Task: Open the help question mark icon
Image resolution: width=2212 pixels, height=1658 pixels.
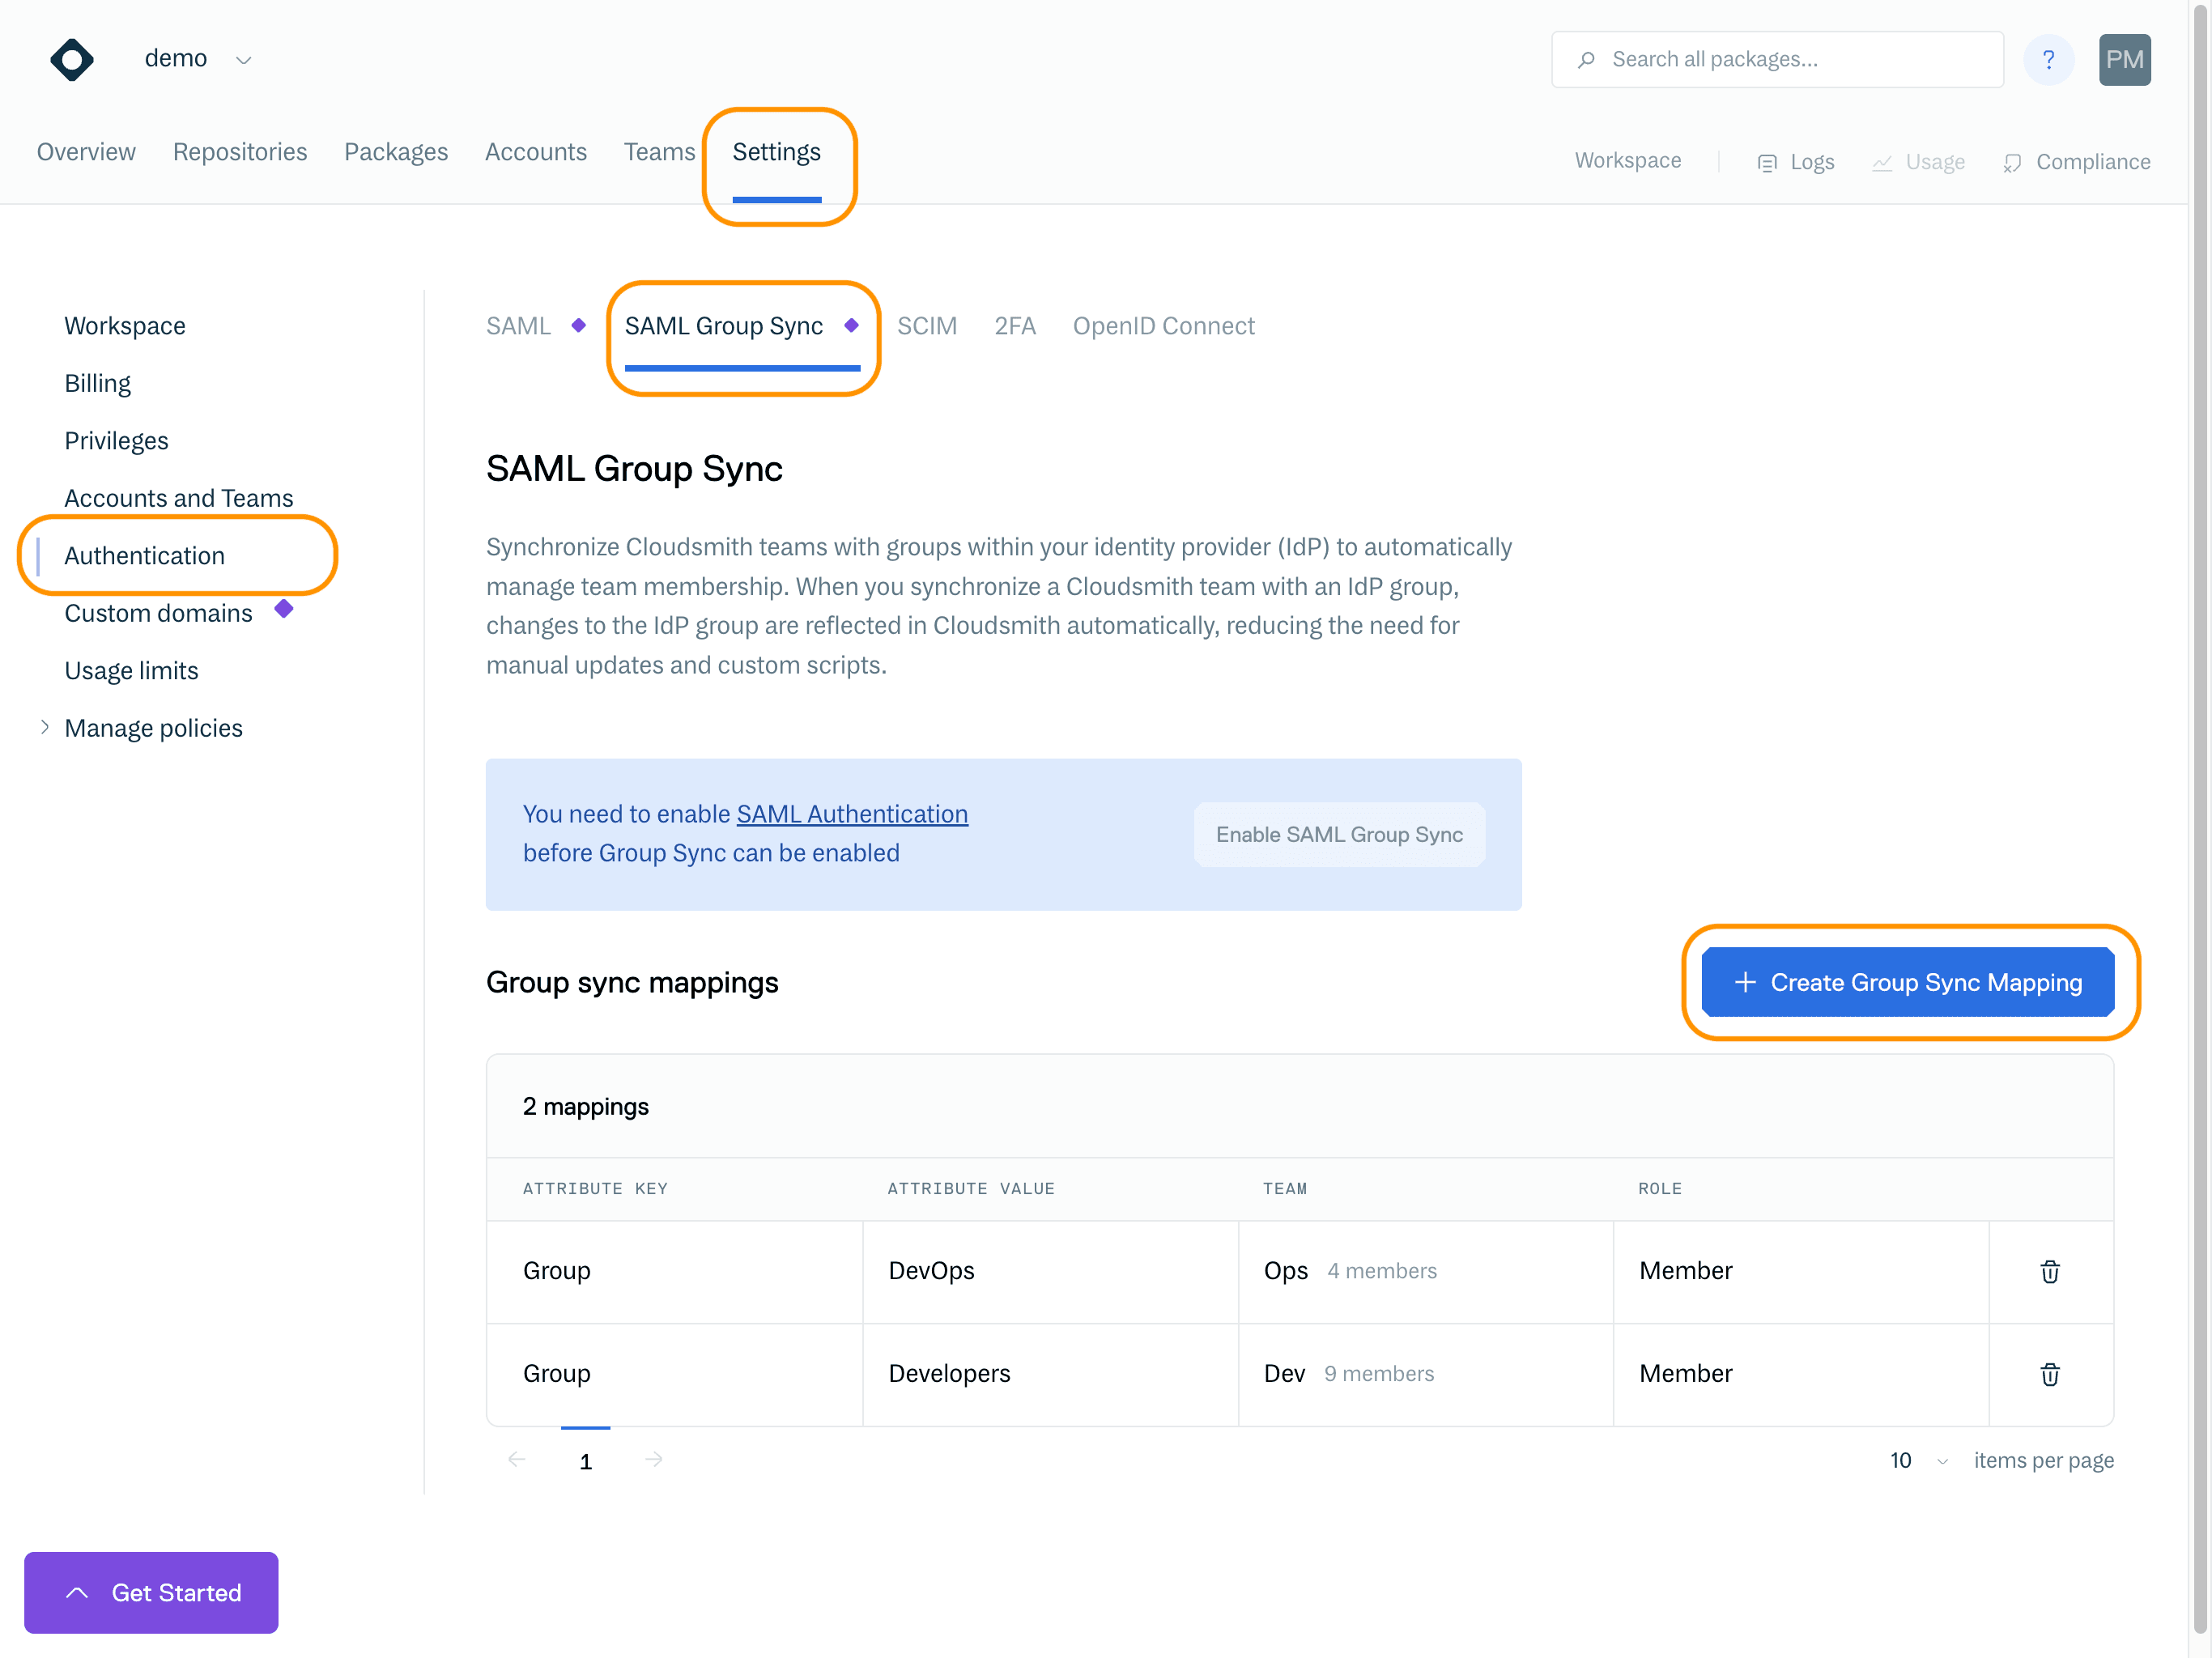Action: click(2048, 60)
